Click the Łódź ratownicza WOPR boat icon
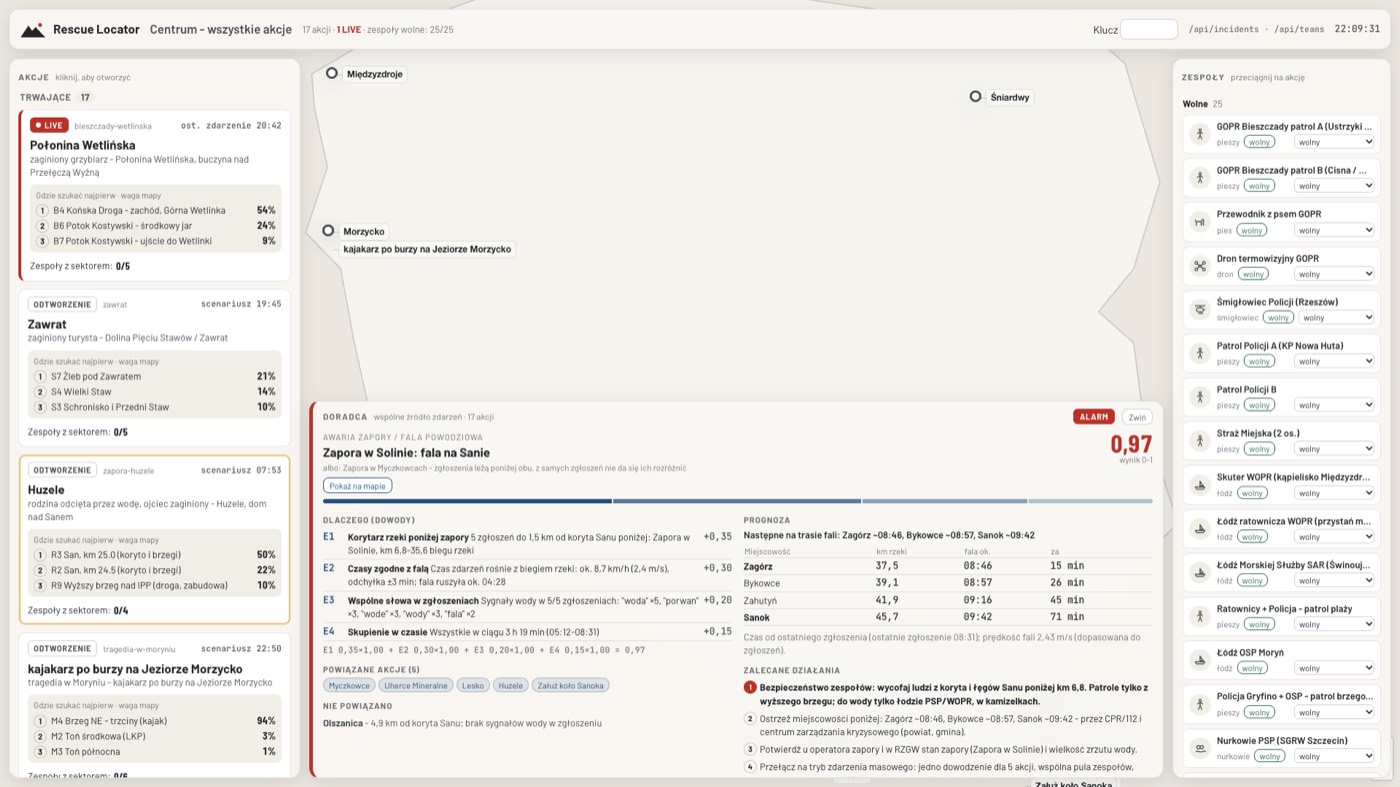 [x=1199, y=528]
